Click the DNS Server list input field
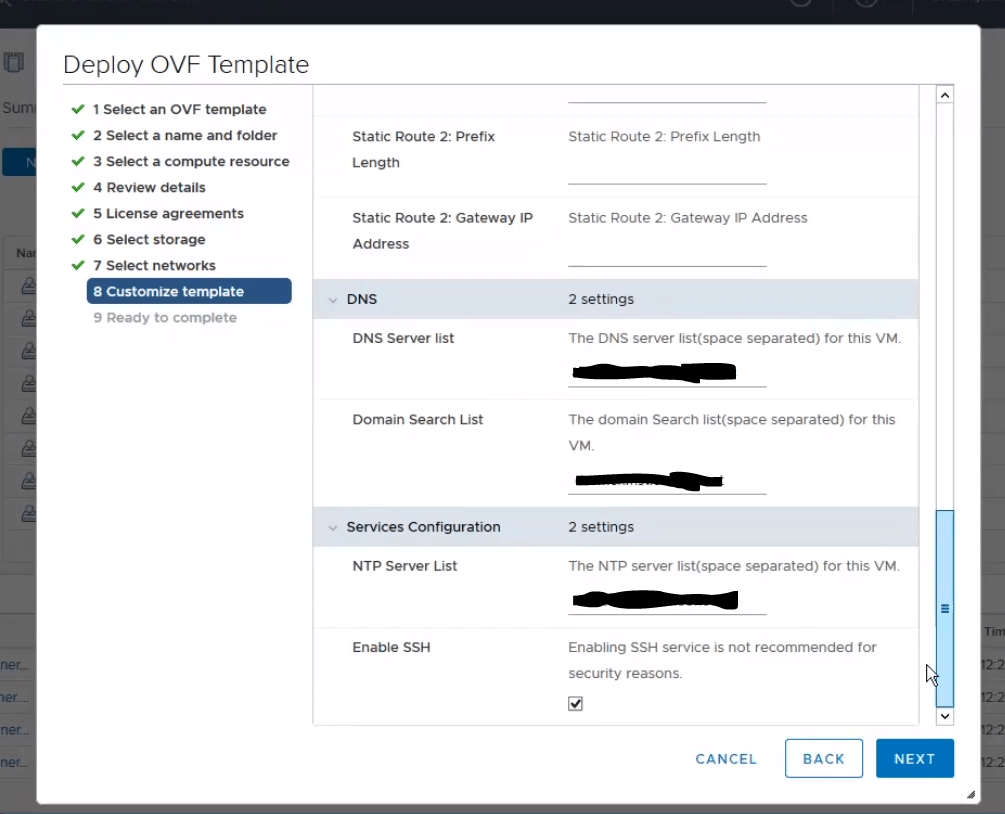The image size is (1005, 814). coord(666,374)
